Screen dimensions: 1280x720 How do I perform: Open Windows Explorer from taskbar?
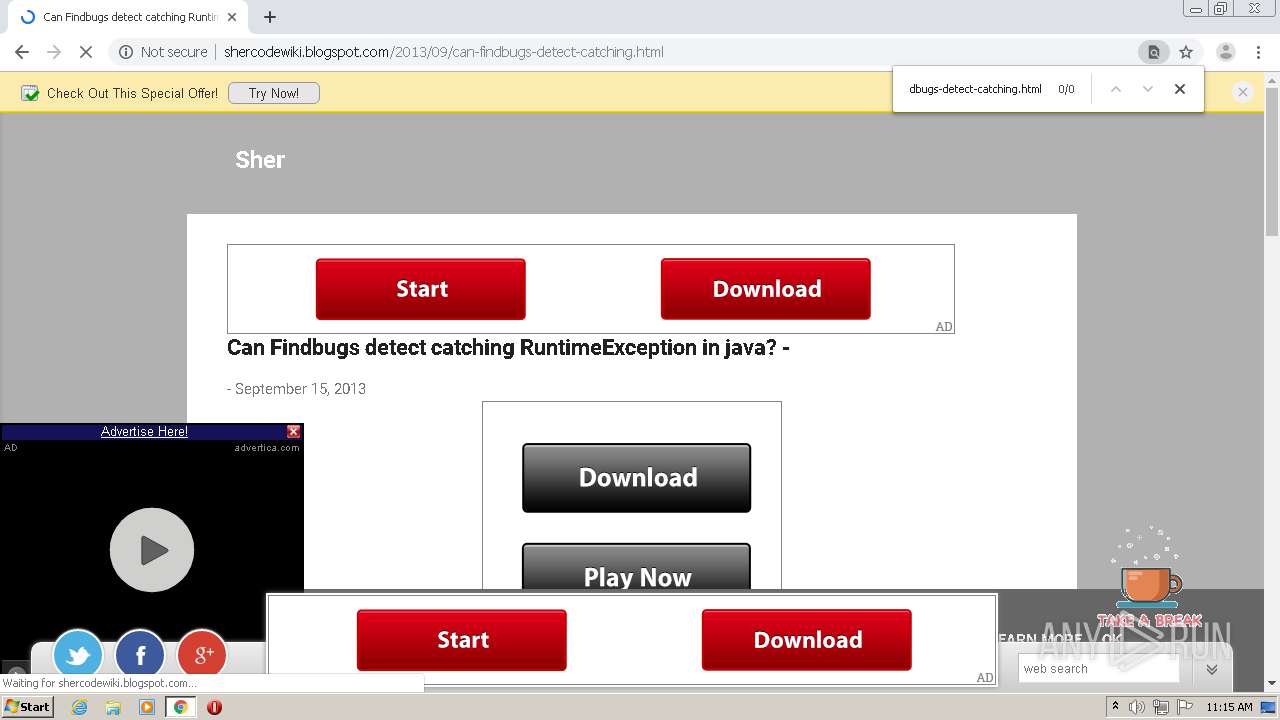point(113,707)
